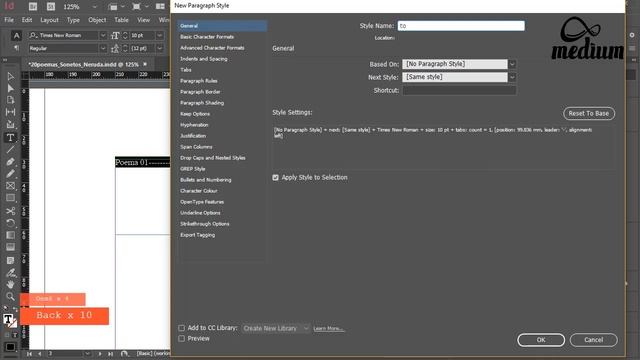Go to first page in status bar
The image size is (640, 360).
(29, 354)
